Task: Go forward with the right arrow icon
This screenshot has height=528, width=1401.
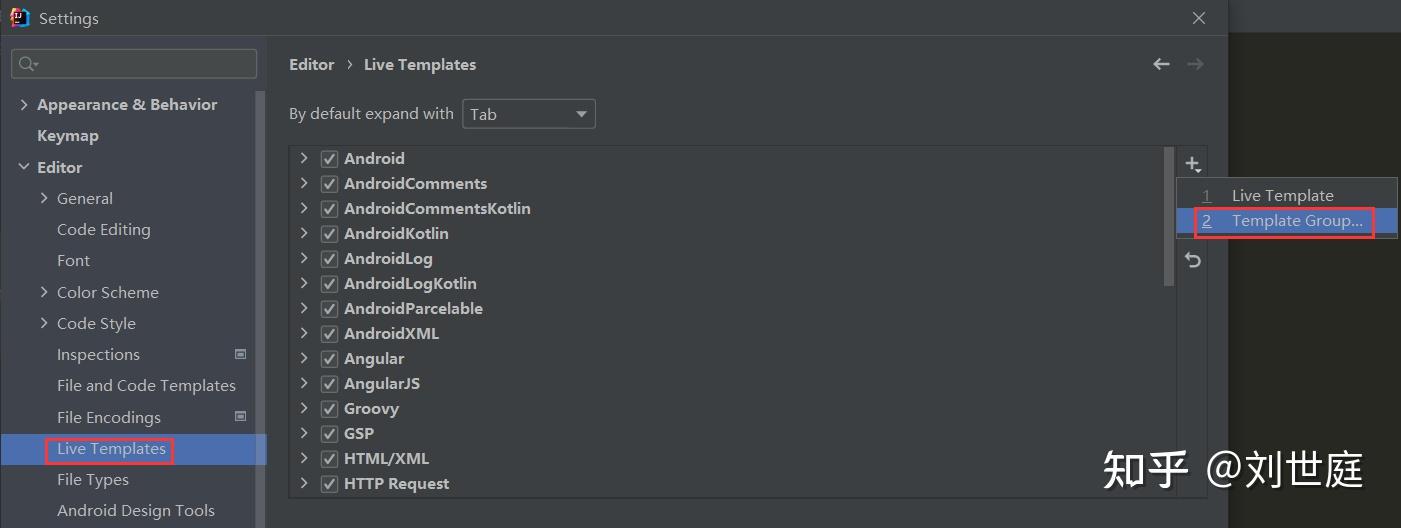Action: click(1194, 64)
